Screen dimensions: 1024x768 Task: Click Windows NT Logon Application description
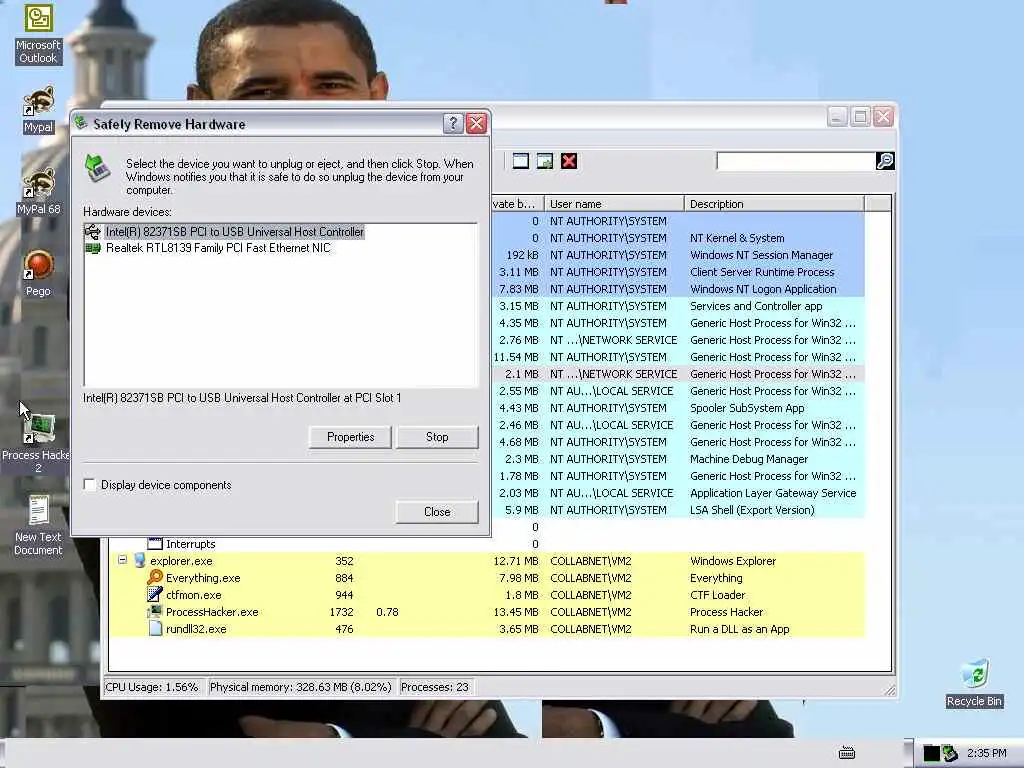(763, 289)
